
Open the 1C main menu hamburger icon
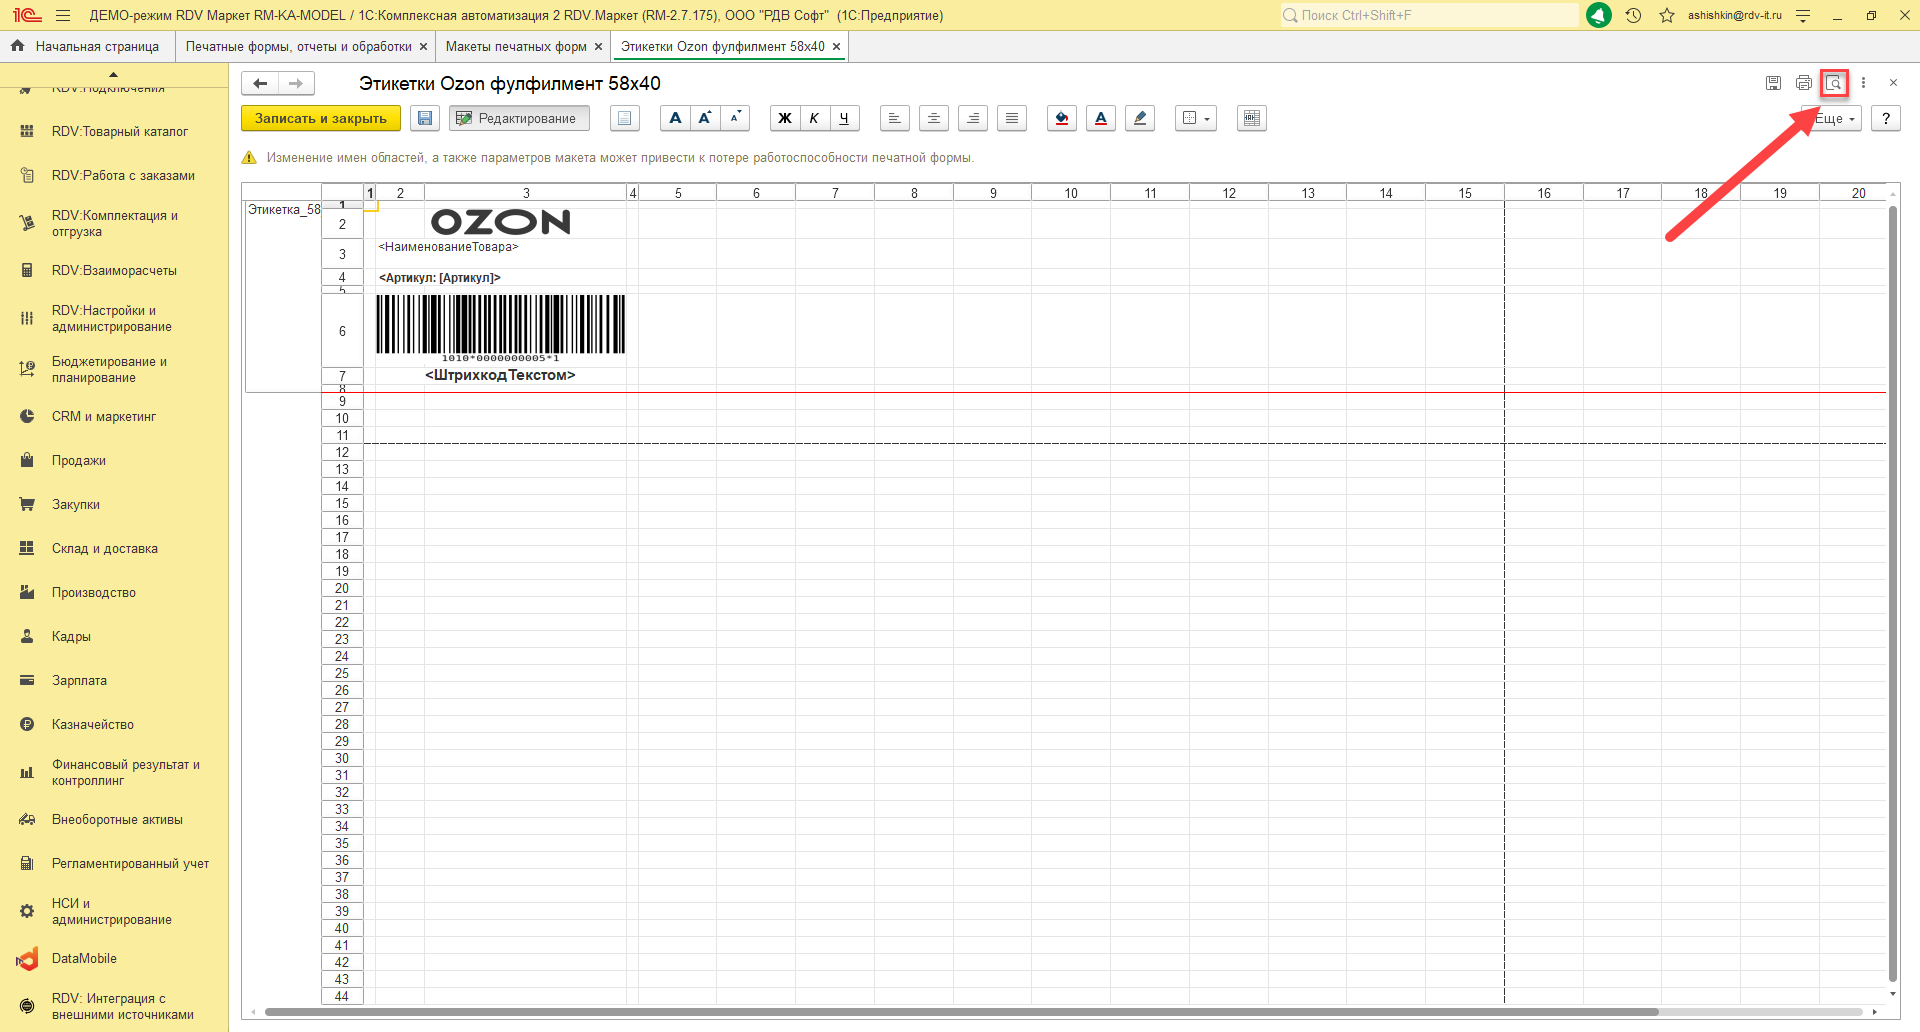pos(63,15)
